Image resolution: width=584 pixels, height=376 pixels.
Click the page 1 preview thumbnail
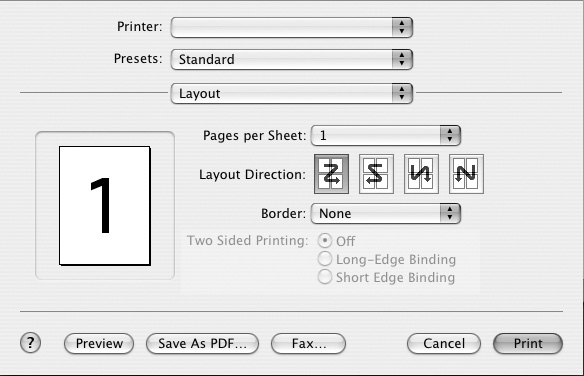[x=105, y=205]
